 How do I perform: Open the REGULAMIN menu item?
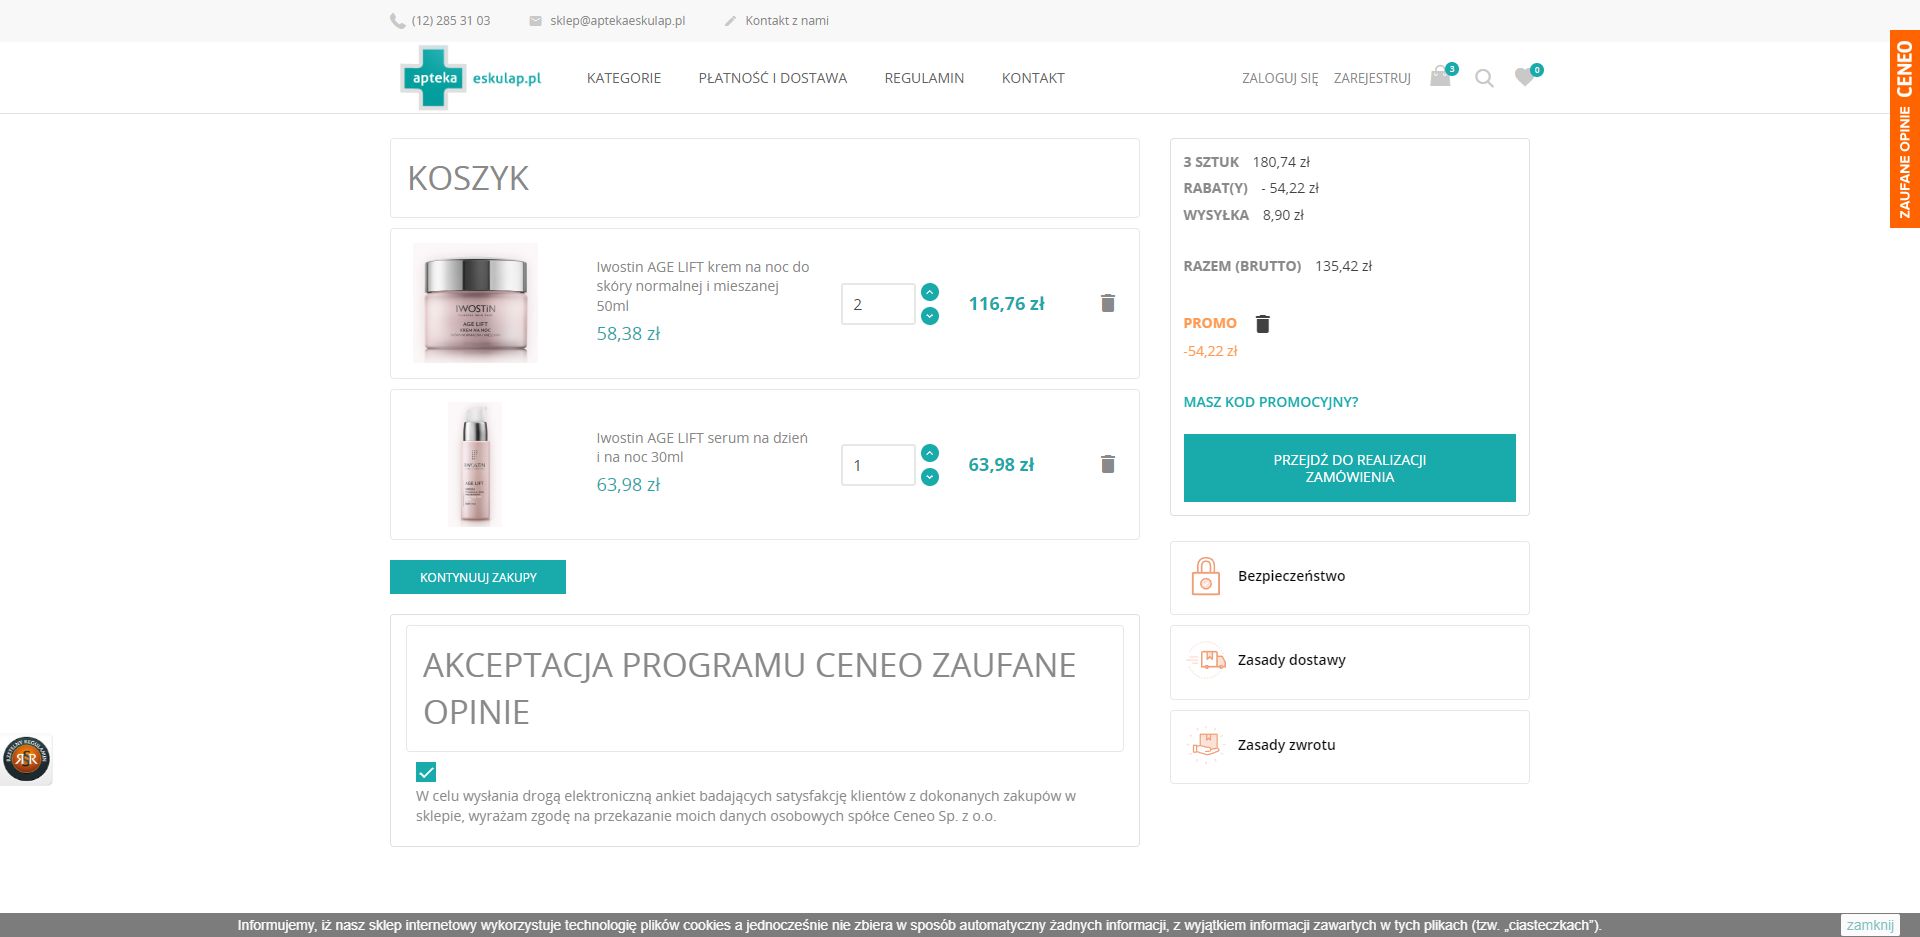tap(925, 78)
